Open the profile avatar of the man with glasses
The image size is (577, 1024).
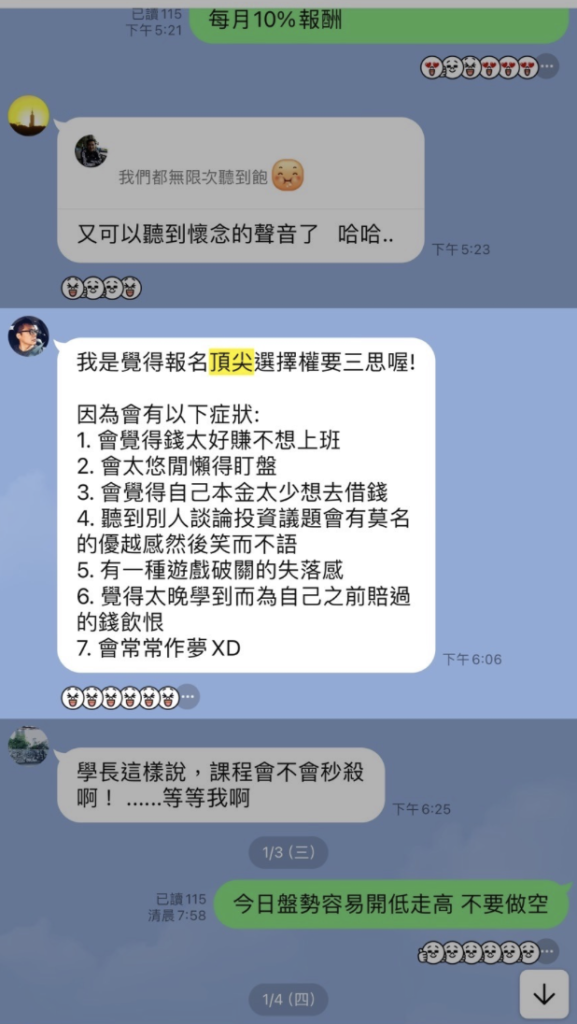click(x=28, y=336)
